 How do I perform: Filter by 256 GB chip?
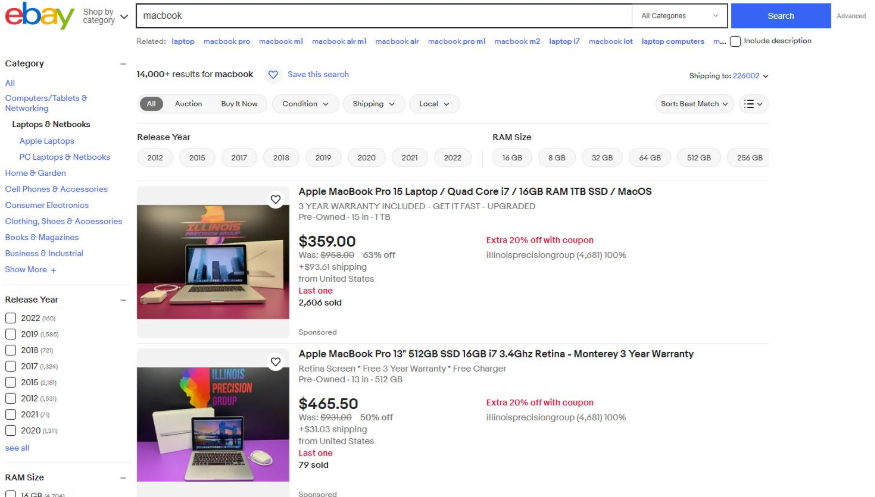pyautogui.click(x=749, y=158)
